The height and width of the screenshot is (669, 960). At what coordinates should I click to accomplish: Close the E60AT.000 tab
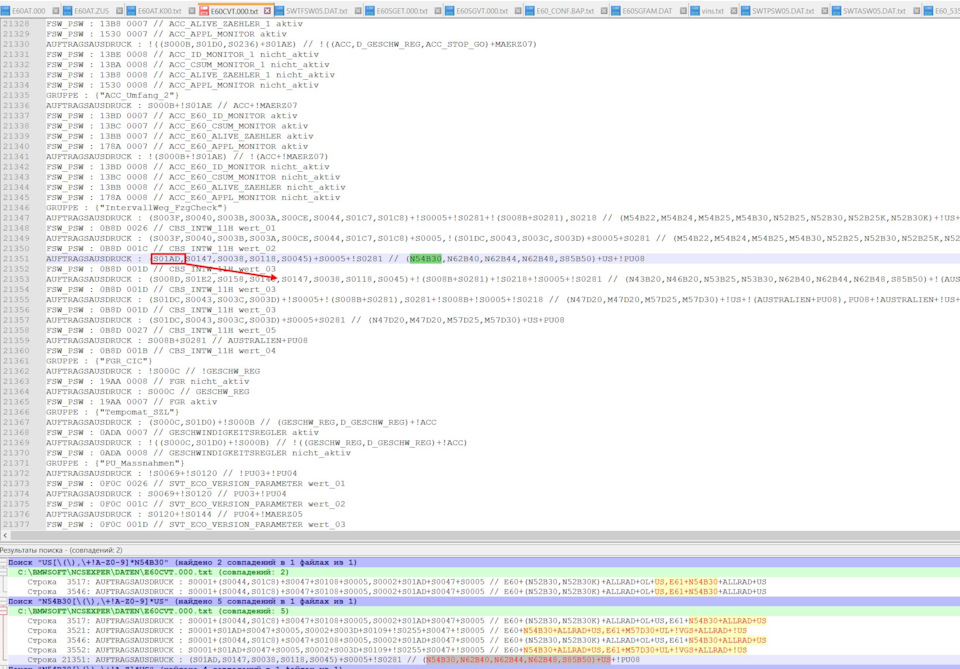[x=56, y=11]
